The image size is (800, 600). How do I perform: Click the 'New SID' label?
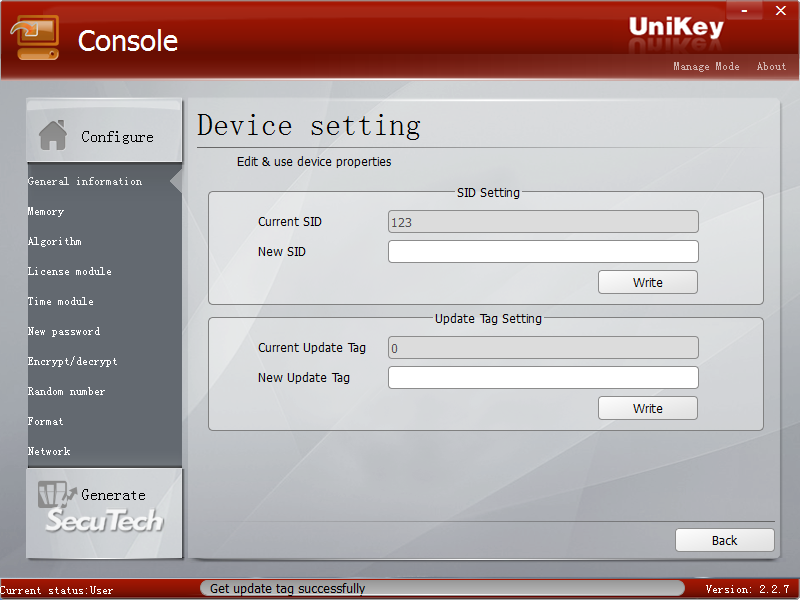[x=282, y=252]
